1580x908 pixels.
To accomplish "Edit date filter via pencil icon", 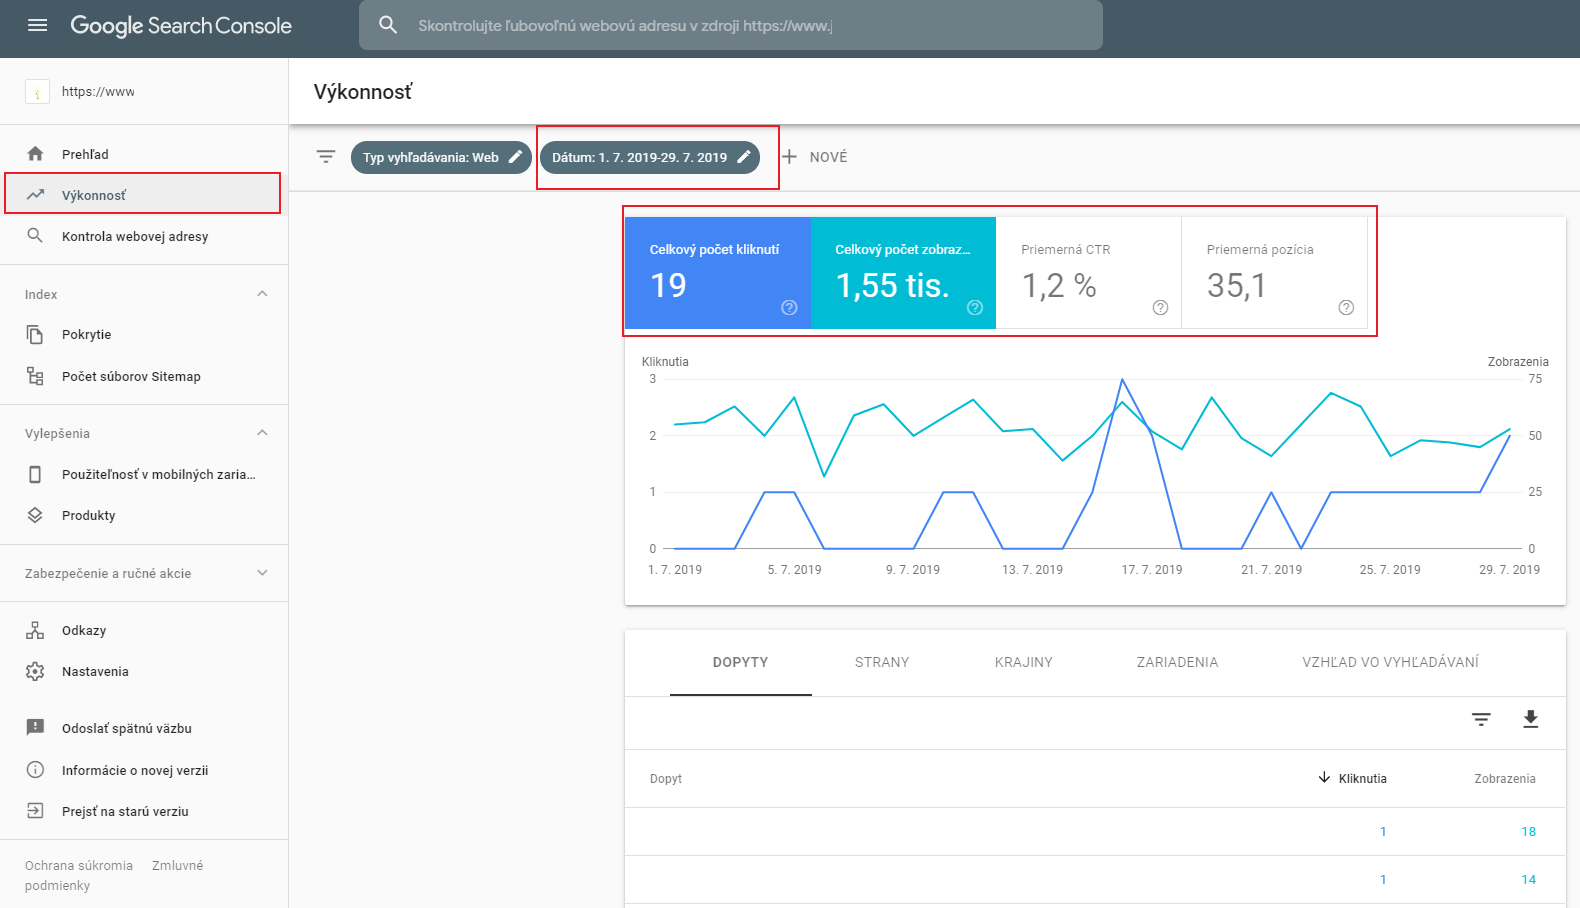I will [x=744, y=157].
